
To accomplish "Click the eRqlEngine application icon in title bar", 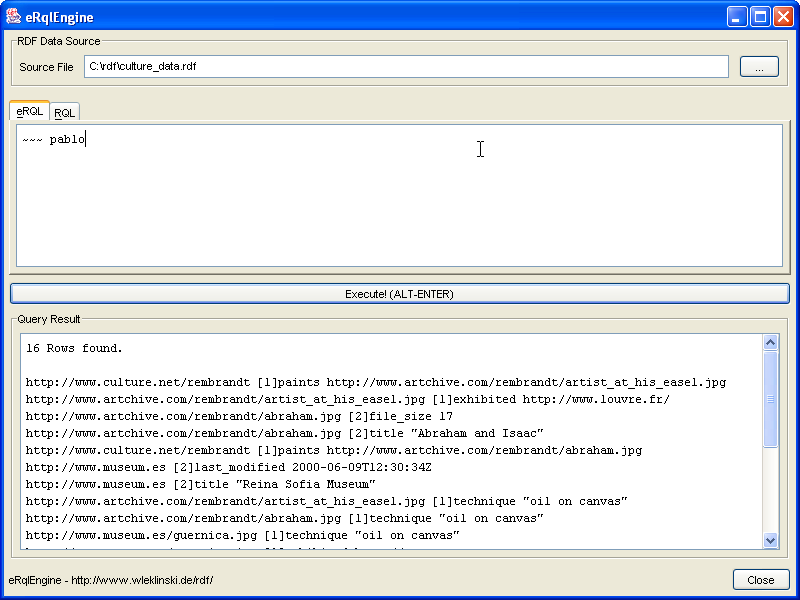I will (14, 16).
